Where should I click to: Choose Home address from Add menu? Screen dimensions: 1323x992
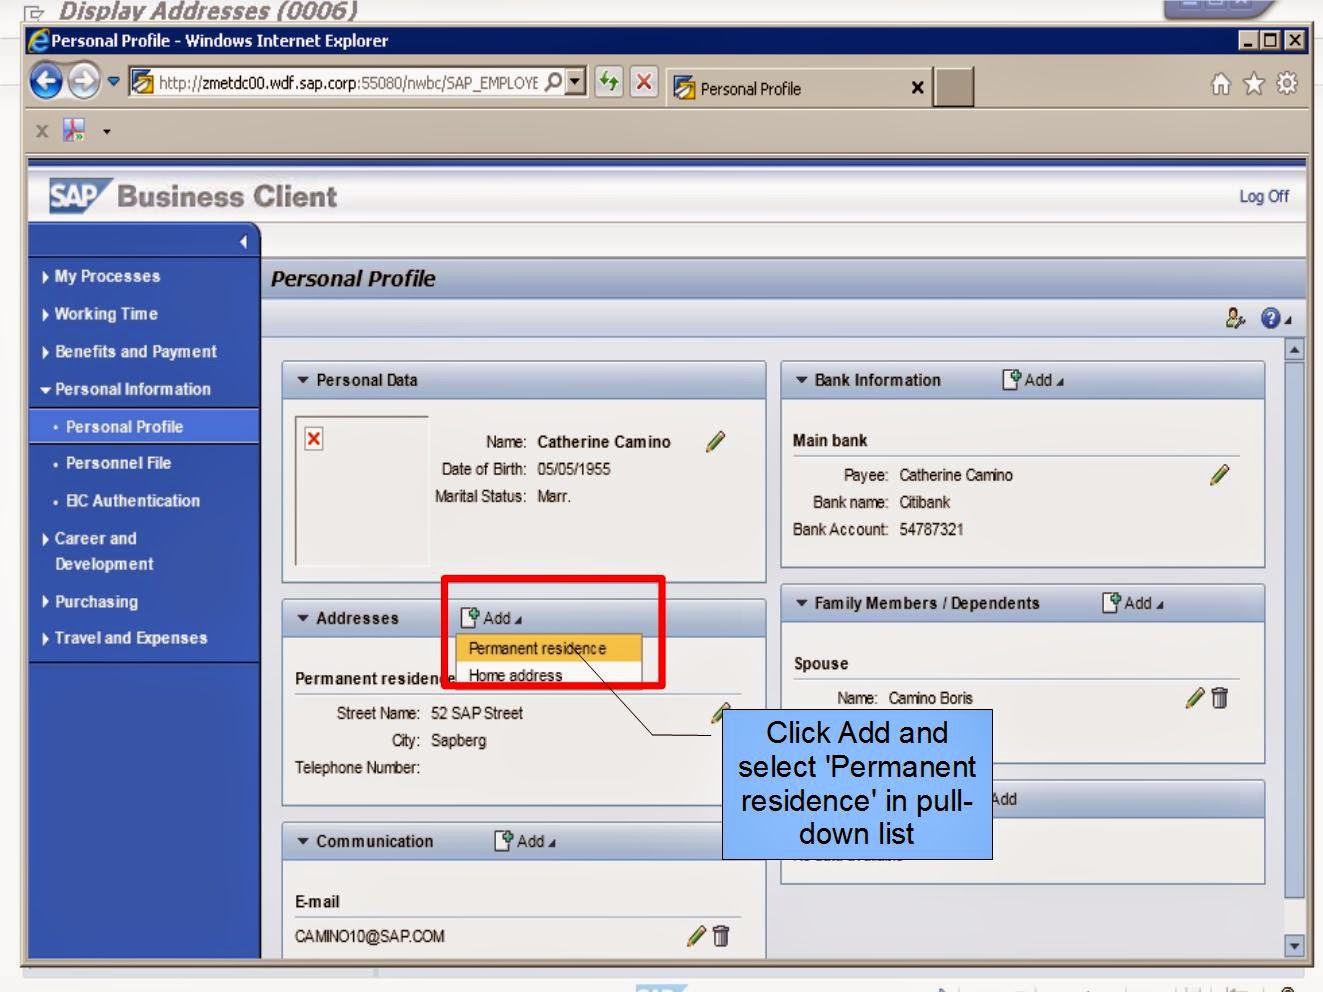[548, 675]
